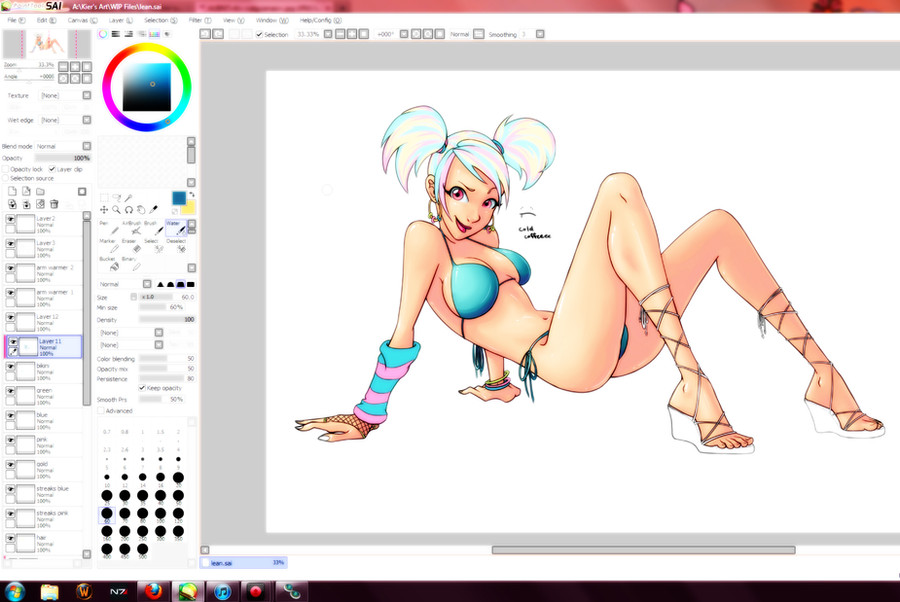Swap foreground and background colors
The height and width of the screenshot is (602, 900).
[x=192, y=195]
